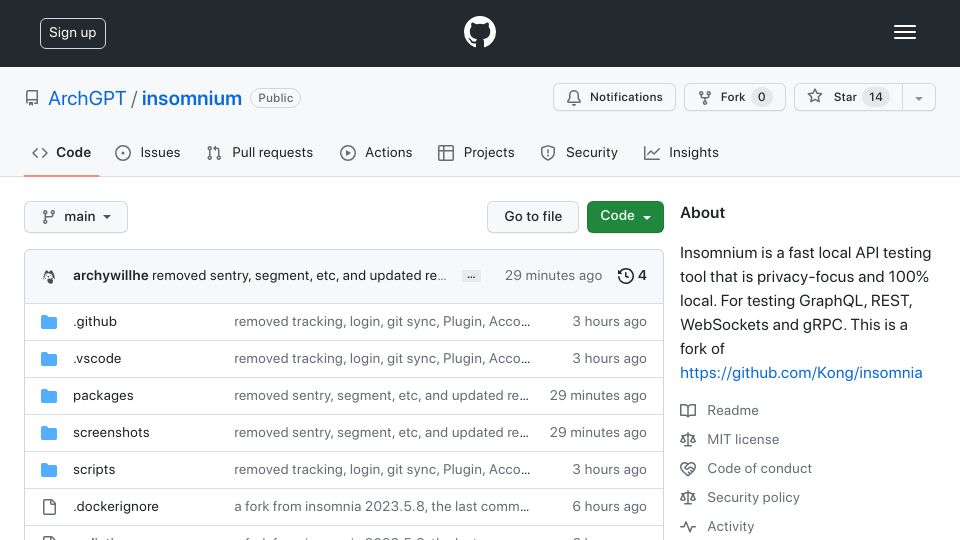Viewport: 960px width, 540px height.
Task: Star the insomnium repository
Action: (x=848, y=97)
